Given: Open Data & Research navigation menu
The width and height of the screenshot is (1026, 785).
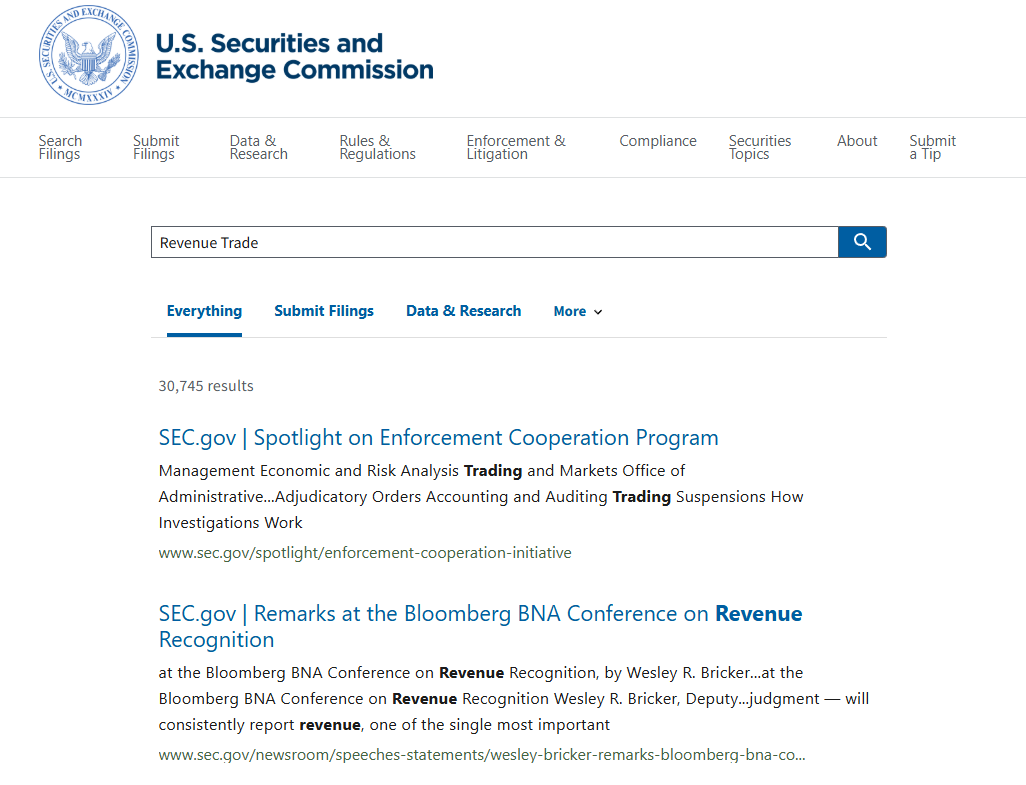Looking at the screenshot, I should (x=258, y=147).
